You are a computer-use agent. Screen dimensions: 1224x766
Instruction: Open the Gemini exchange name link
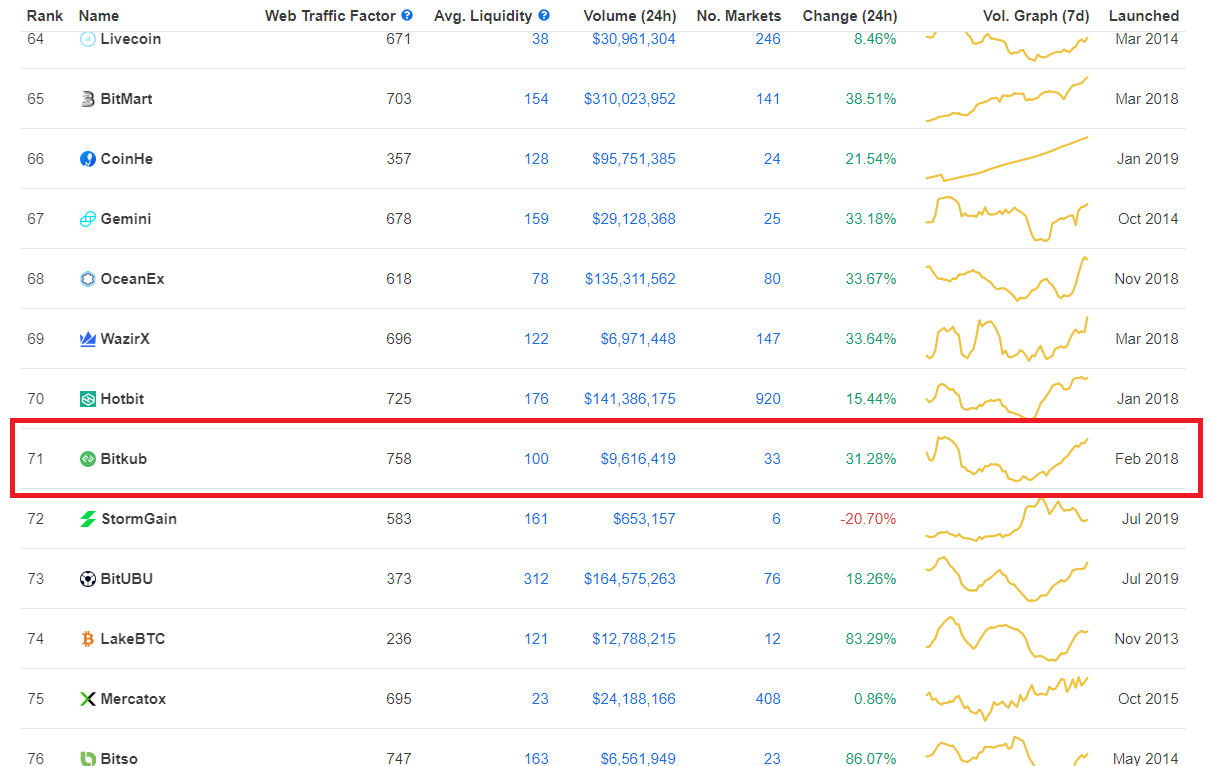(126, 219)
